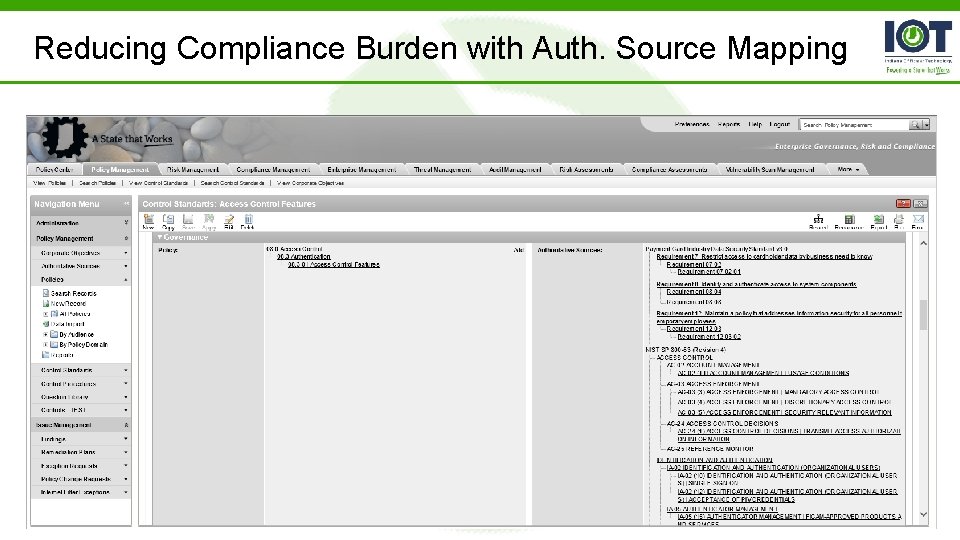The image size is (960, 540).
Task: Collapse the Governance section
Action: tap(160, 237)
